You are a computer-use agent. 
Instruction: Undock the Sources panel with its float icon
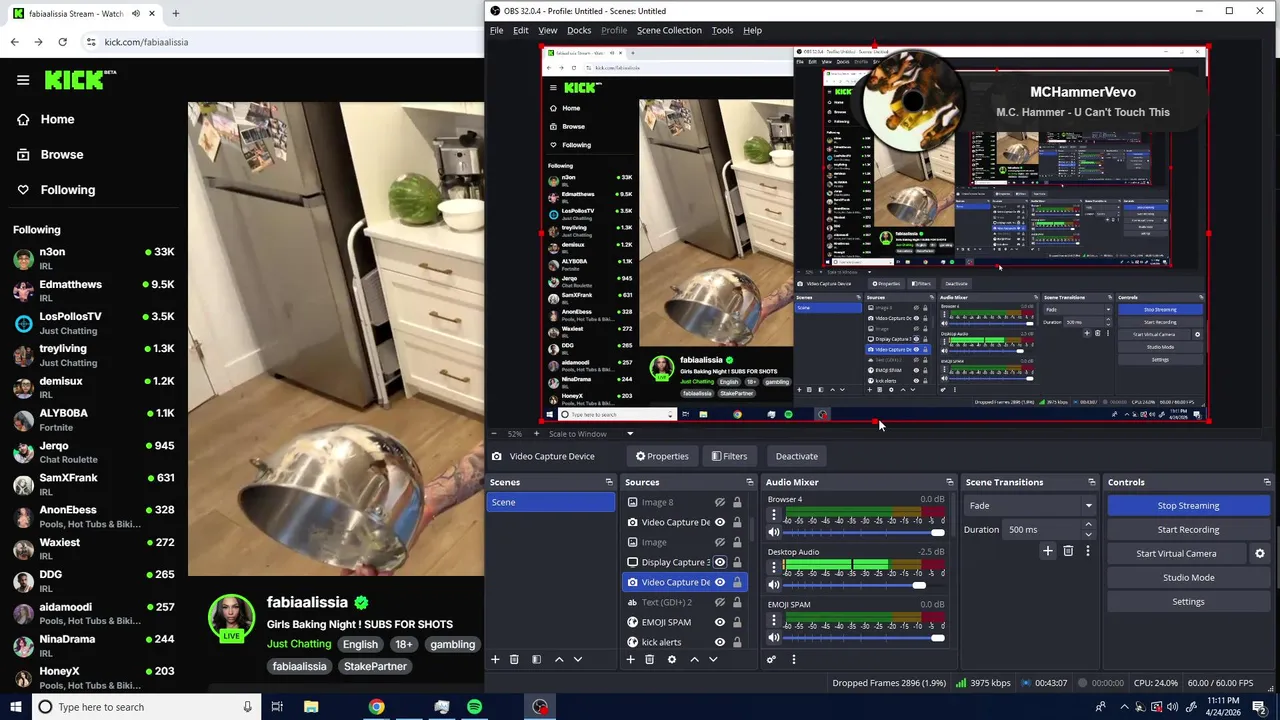pos(749,482)
